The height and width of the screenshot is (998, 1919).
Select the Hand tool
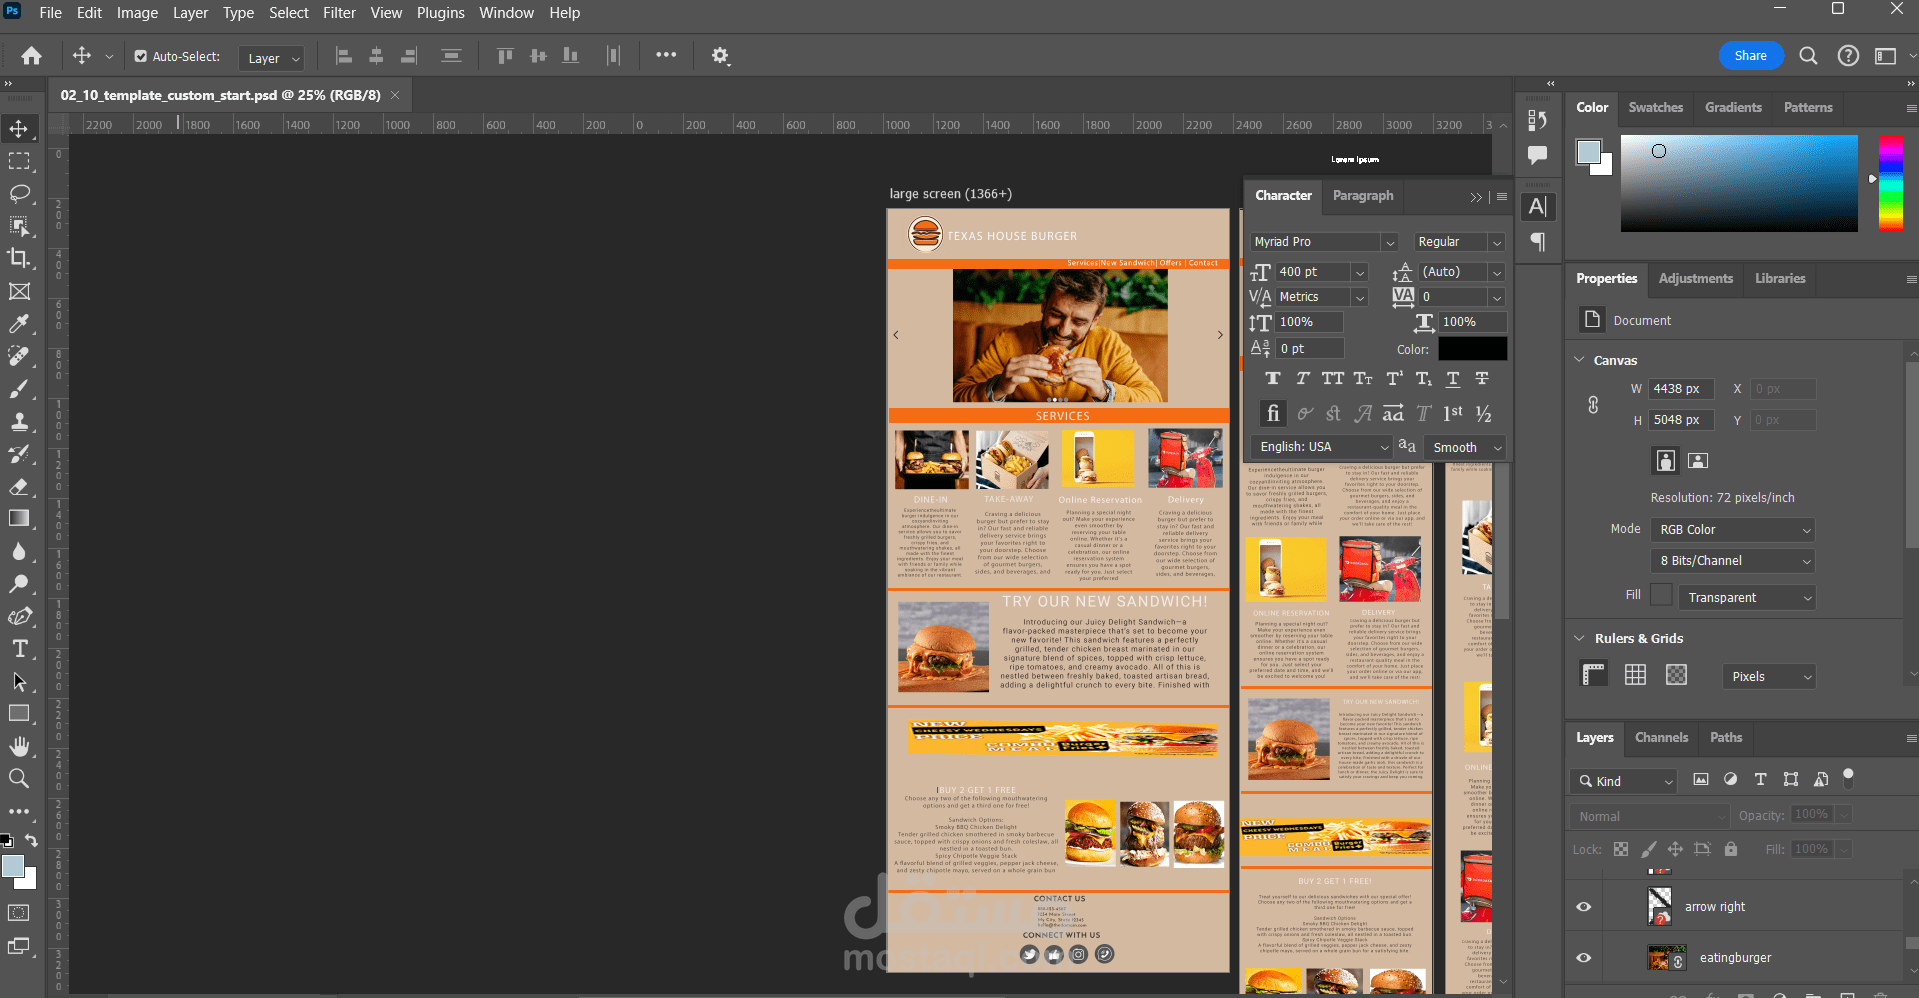pyautogui.click(x=19, y=746)
